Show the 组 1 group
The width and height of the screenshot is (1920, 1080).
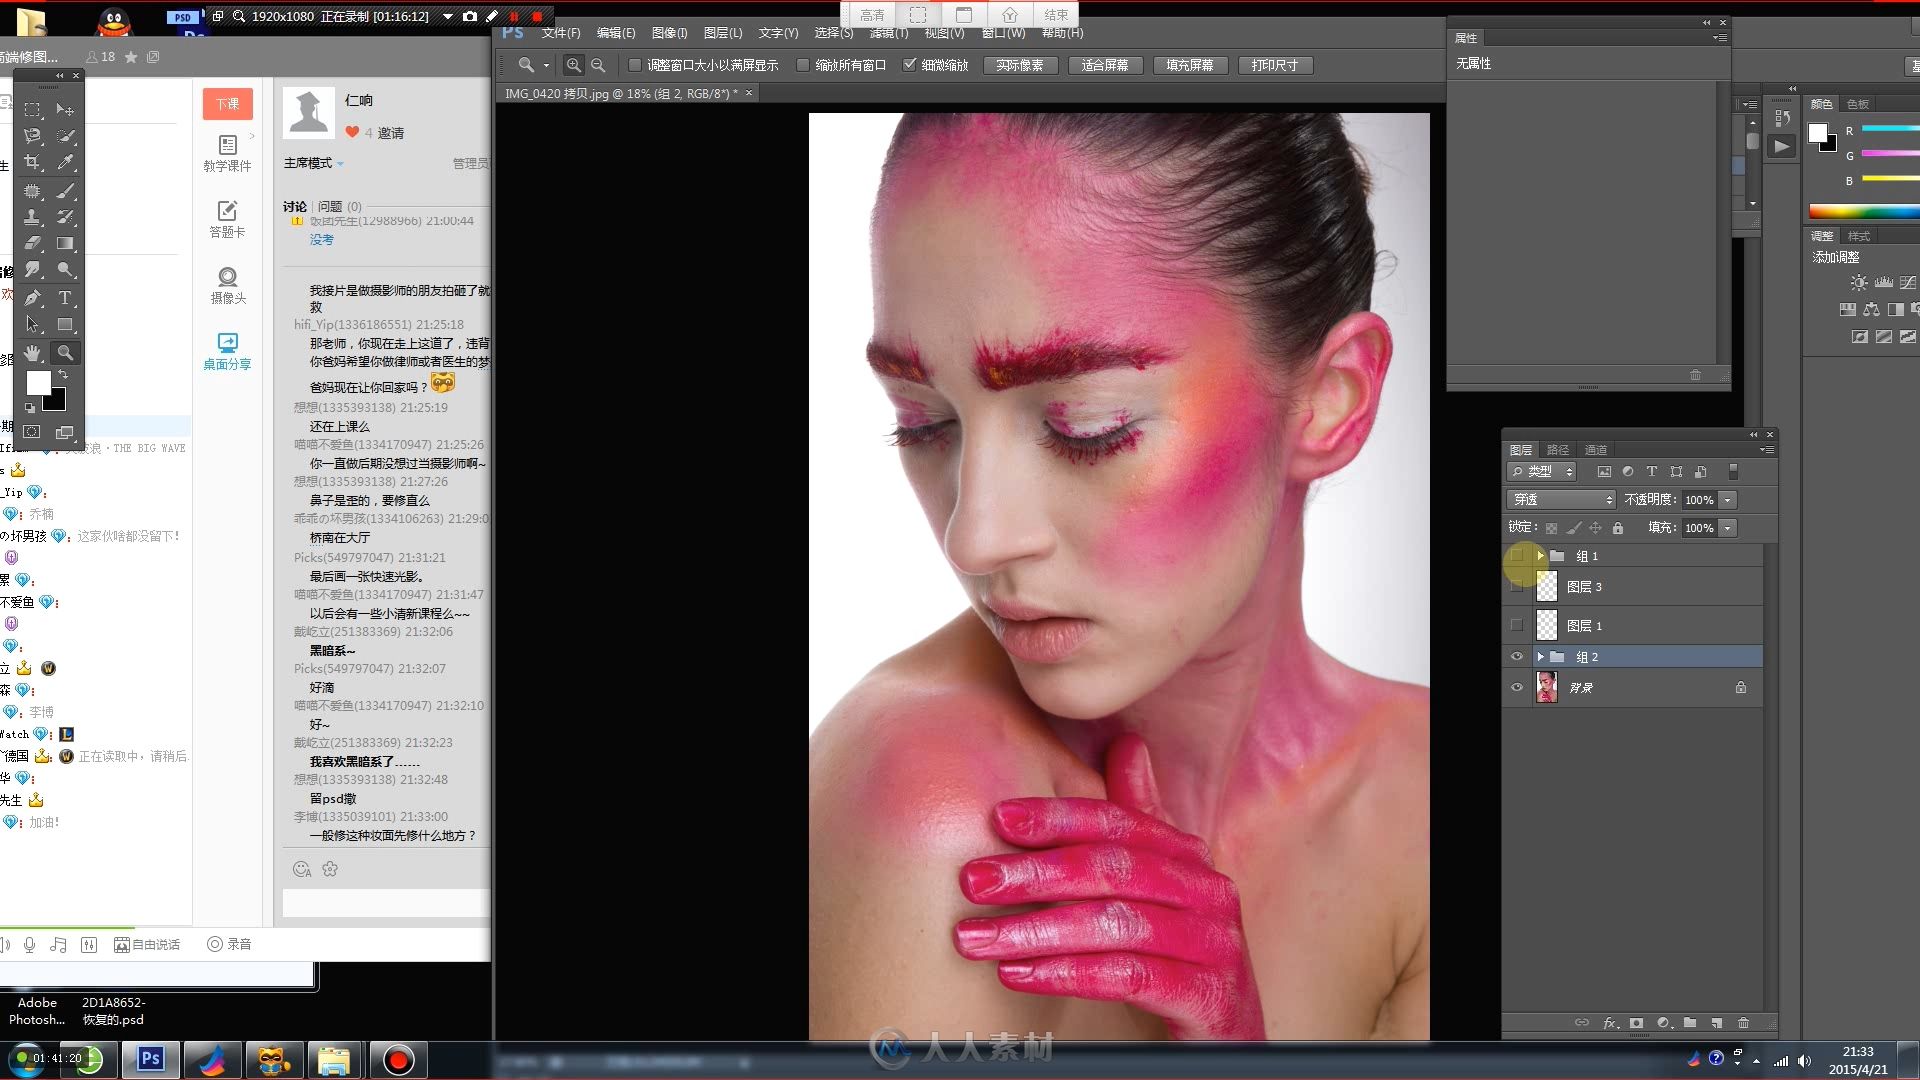[1517, 556]
